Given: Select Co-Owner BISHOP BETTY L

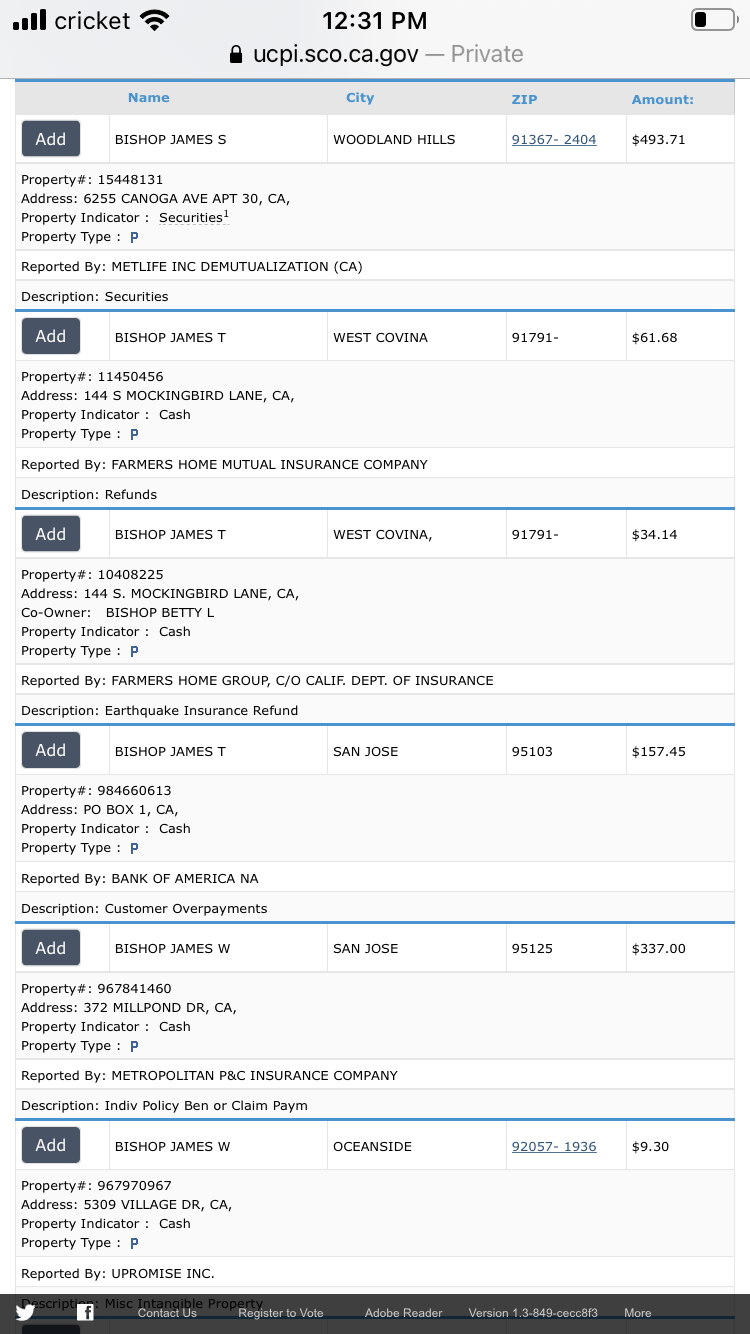Looking at the screenshot, I should (x=118, y=613).
